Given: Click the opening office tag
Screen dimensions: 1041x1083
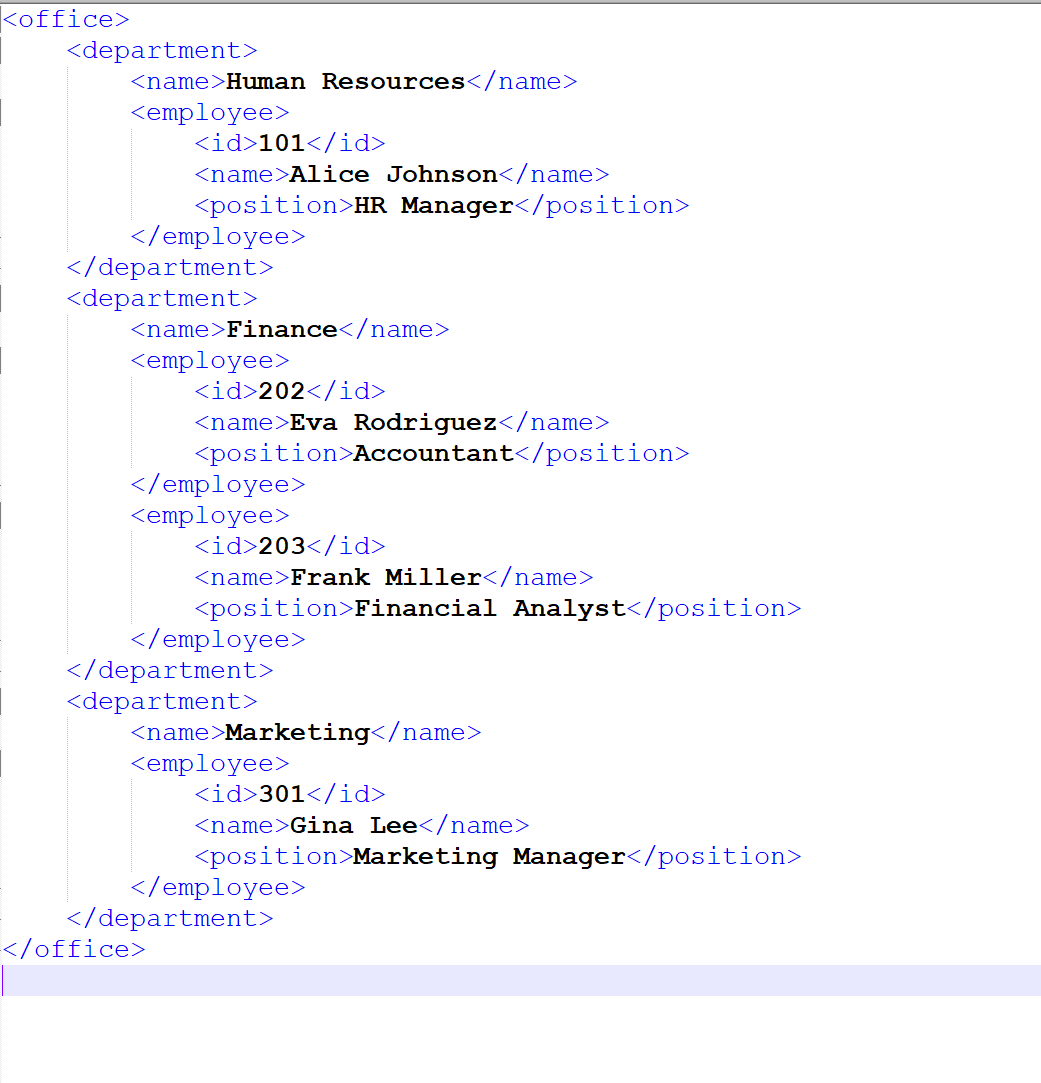Looking at the screenshot, I should click(x=65, y=19).
